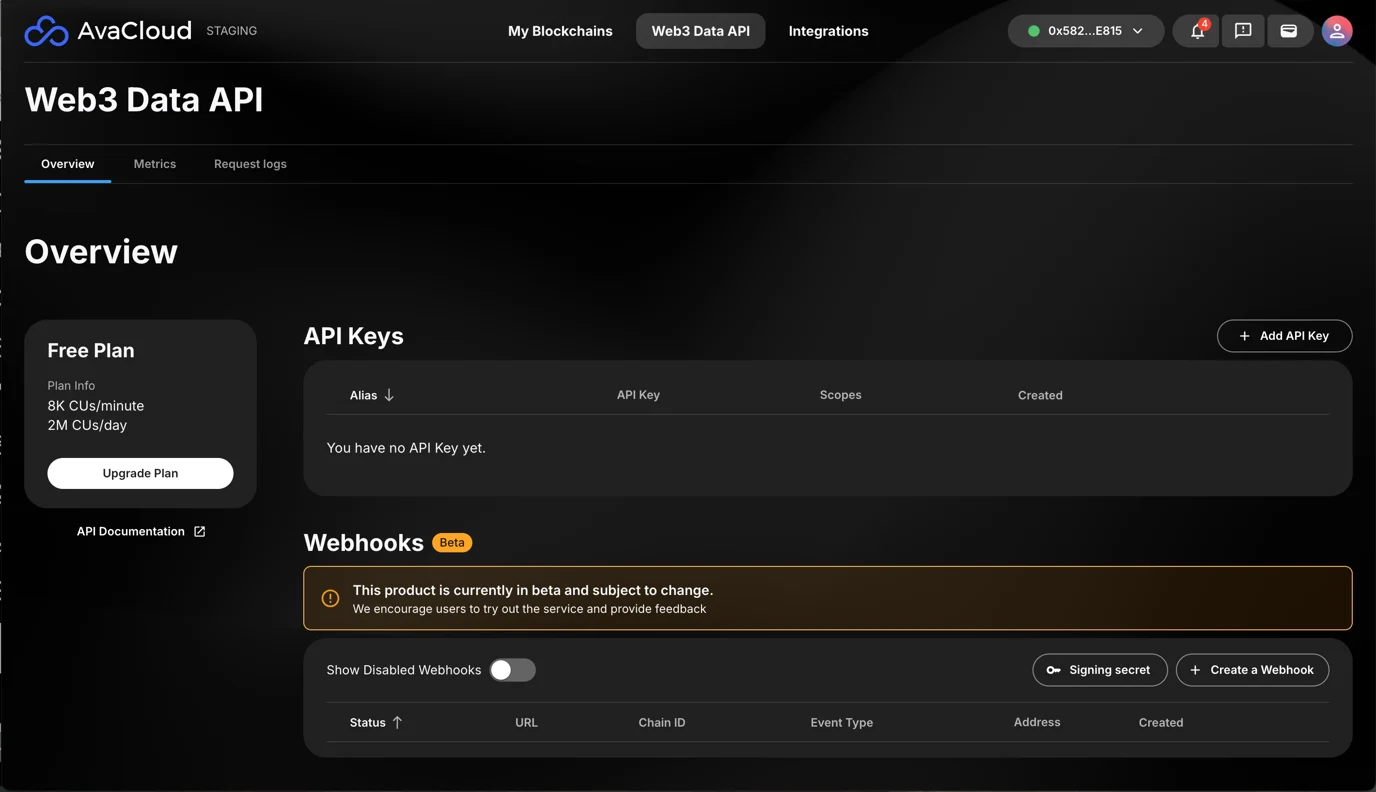
Task: Click the warning icon in the beta notice
Action: click(x=330, y=598)
